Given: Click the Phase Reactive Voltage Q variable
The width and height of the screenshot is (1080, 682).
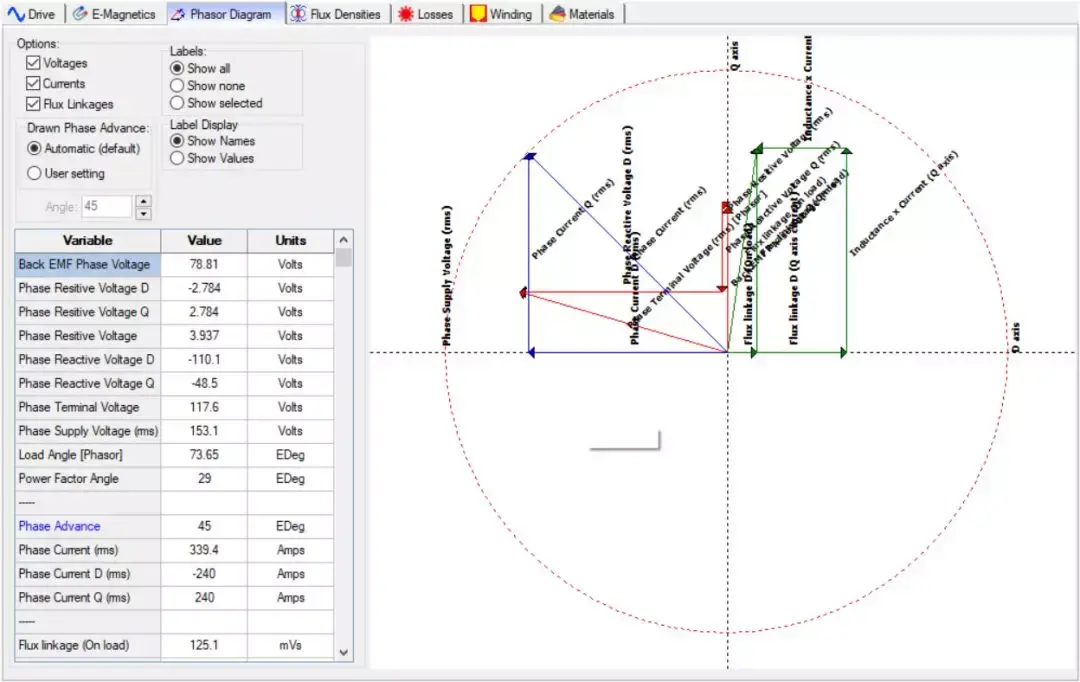Looking at the screenshot, I should point(86,383).
